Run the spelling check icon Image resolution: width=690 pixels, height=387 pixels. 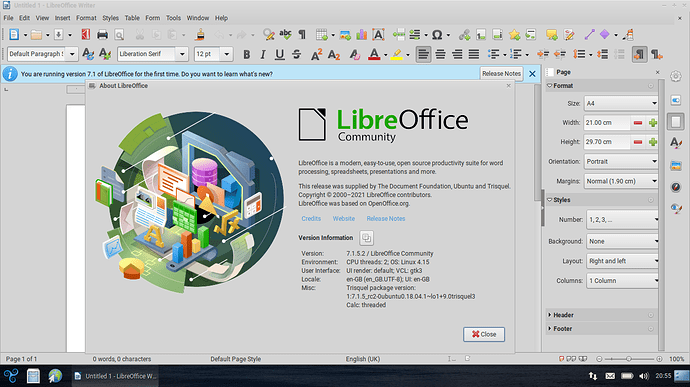pyautogui.click(x=285, y=34)
